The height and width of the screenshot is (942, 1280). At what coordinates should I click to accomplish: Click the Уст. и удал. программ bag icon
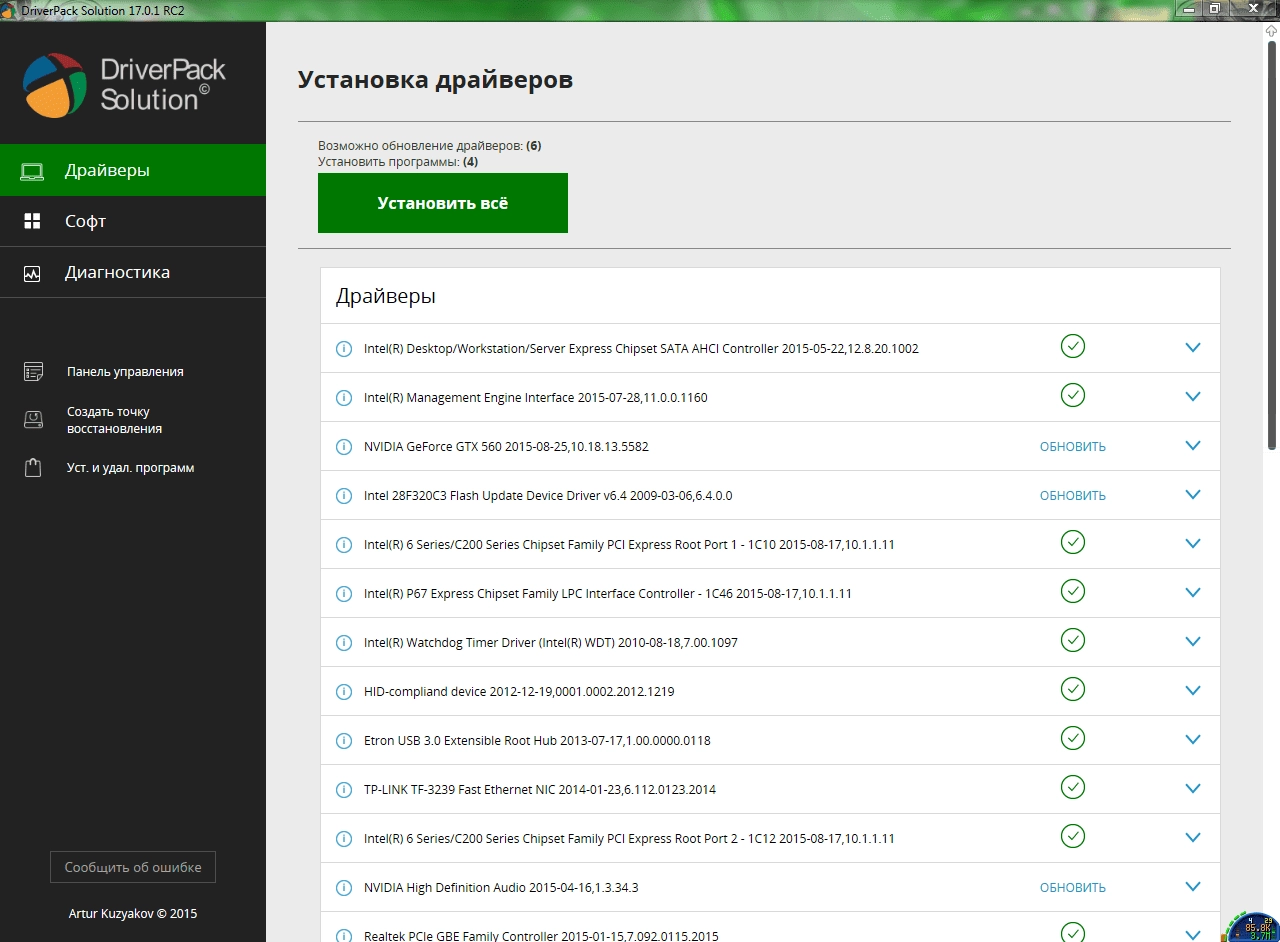click(34, 468)
